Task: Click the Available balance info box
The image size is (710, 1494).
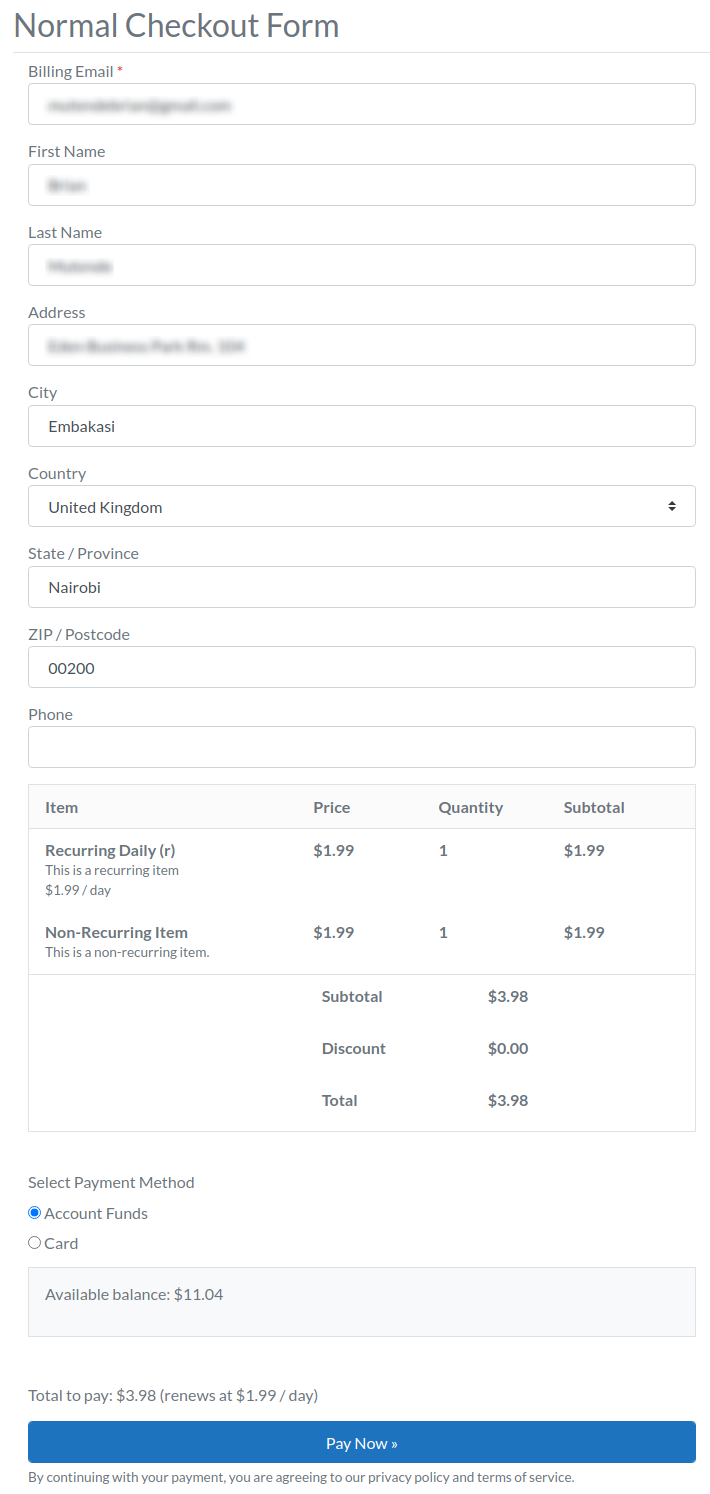Action: 361,1301
